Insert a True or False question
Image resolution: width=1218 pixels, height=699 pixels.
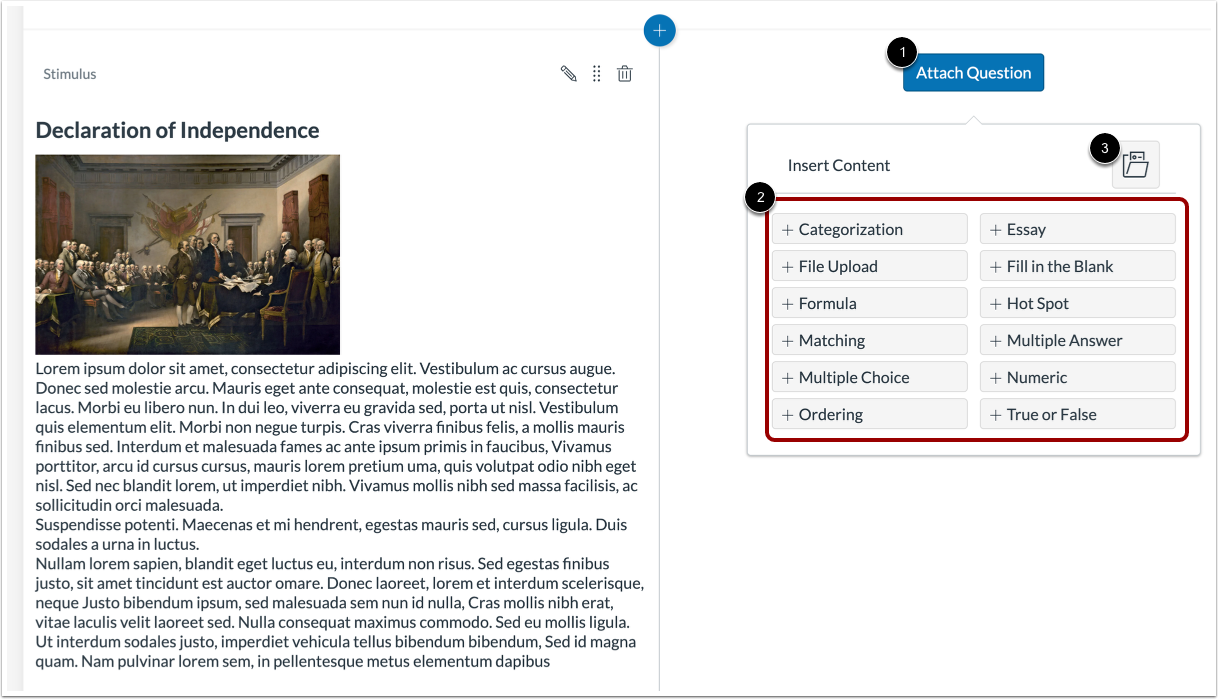(1078, 414)
